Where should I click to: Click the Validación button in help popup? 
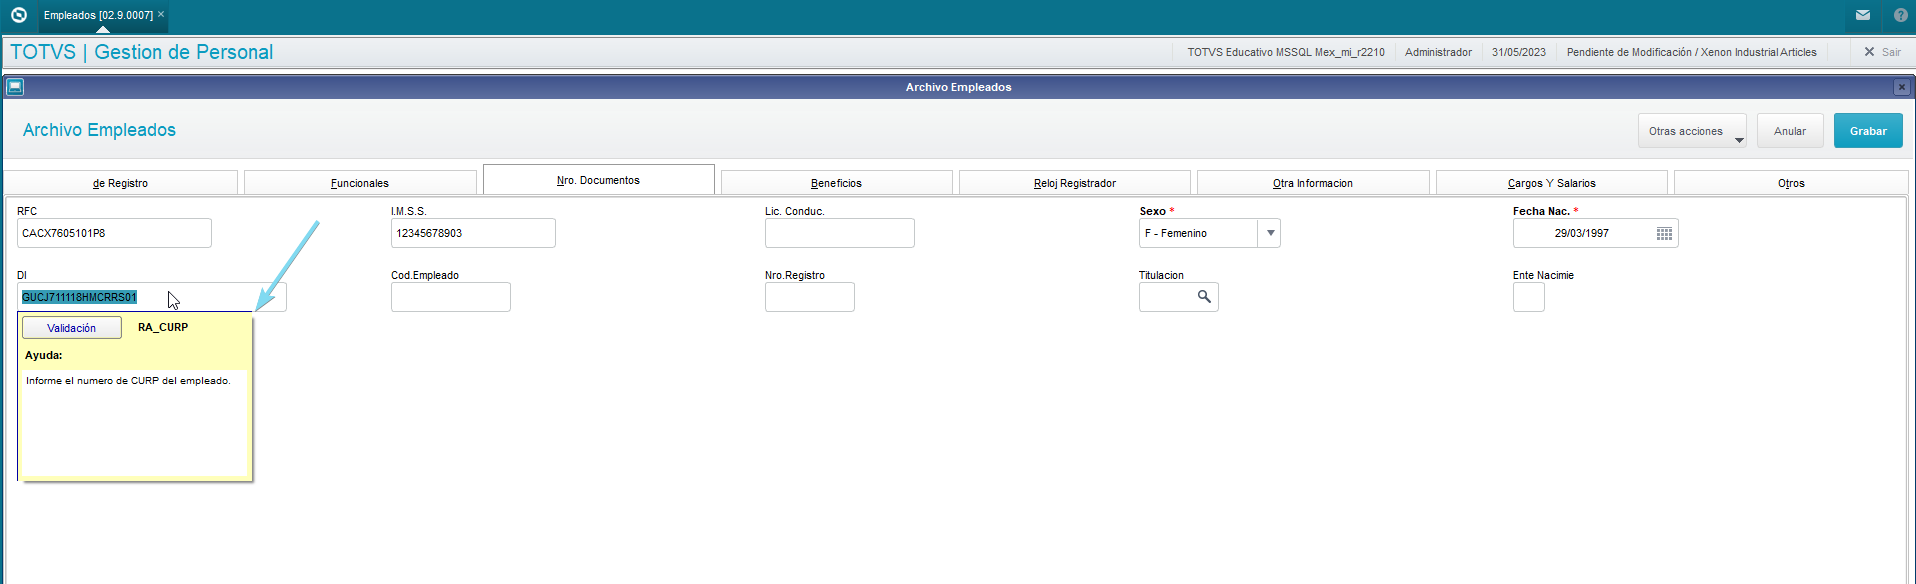[x=72, y=328]
